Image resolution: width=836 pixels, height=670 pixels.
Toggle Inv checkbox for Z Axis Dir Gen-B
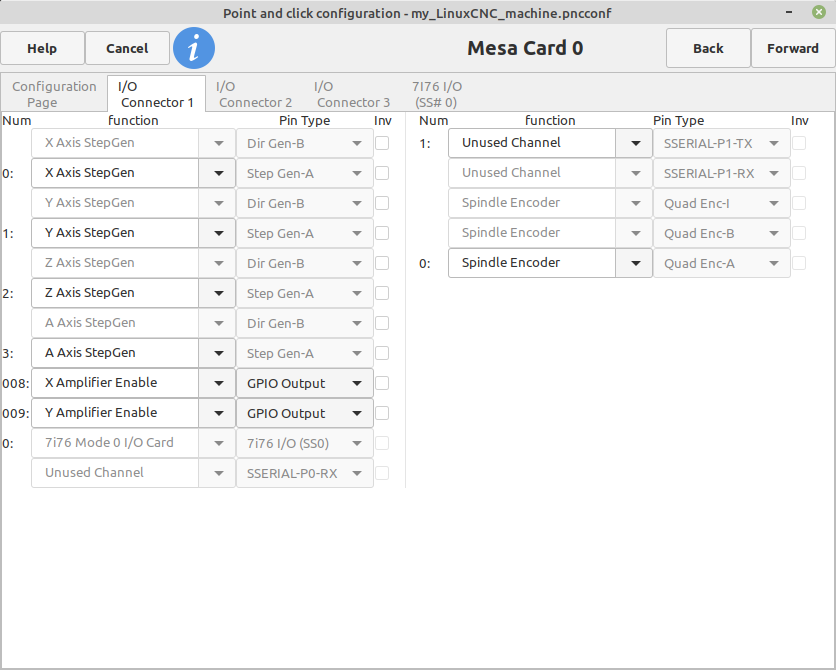[x=382, y=263]
